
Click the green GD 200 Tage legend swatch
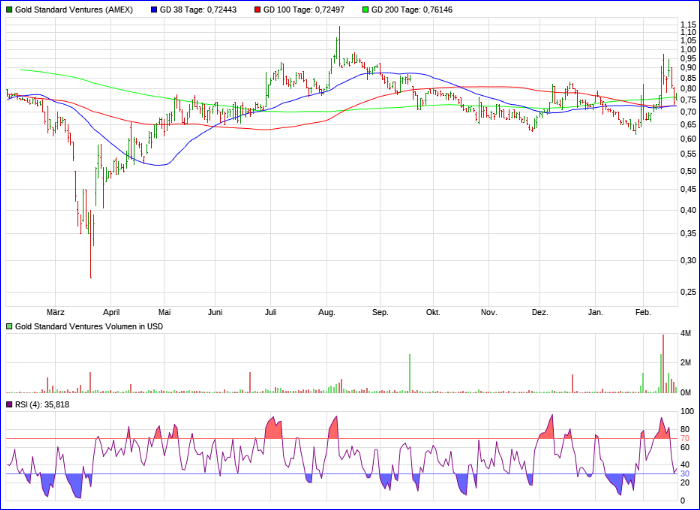(x=365, y=9)
